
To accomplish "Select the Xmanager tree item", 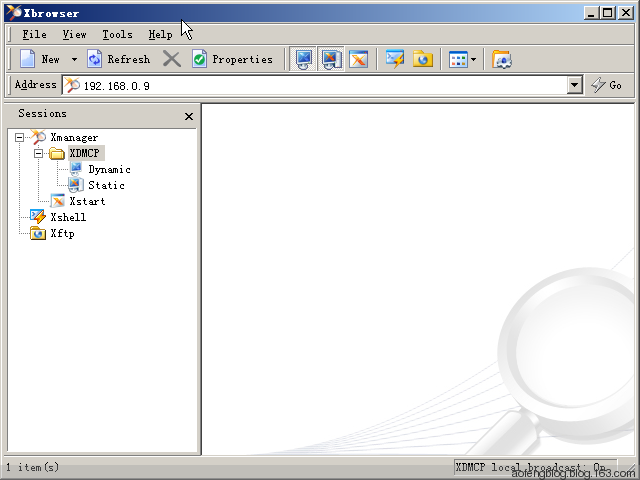I will [74, 138].
